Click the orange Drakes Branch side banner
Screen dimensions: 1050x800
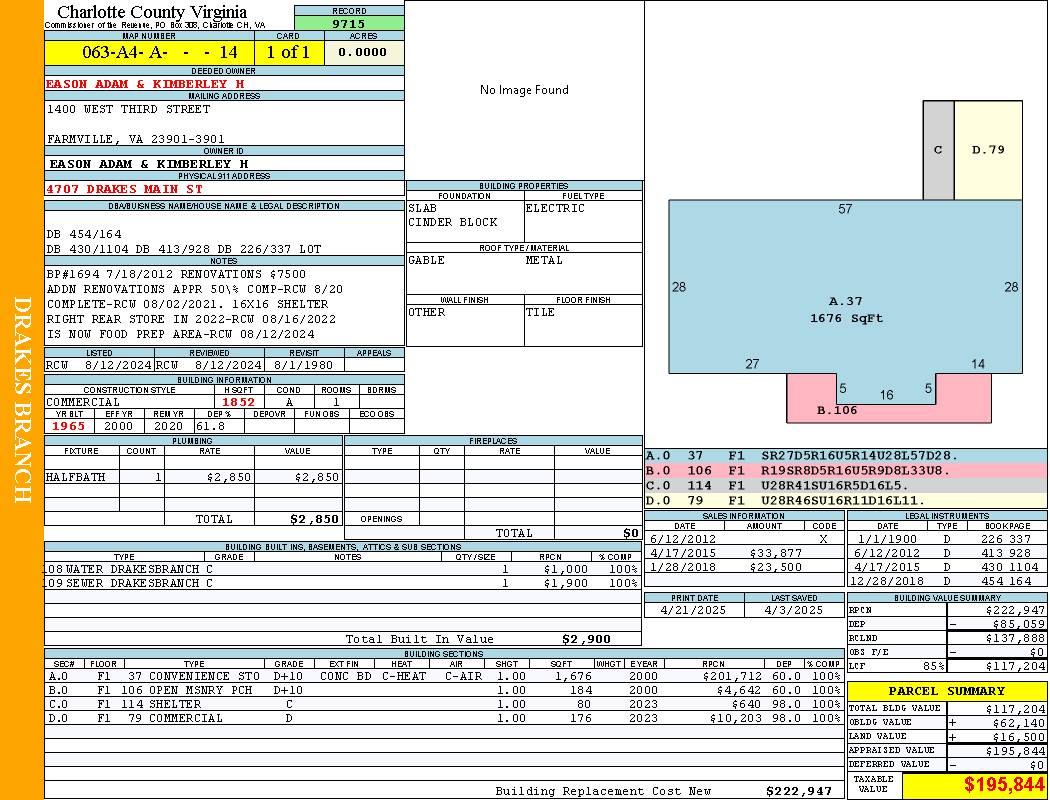point(22,400)
